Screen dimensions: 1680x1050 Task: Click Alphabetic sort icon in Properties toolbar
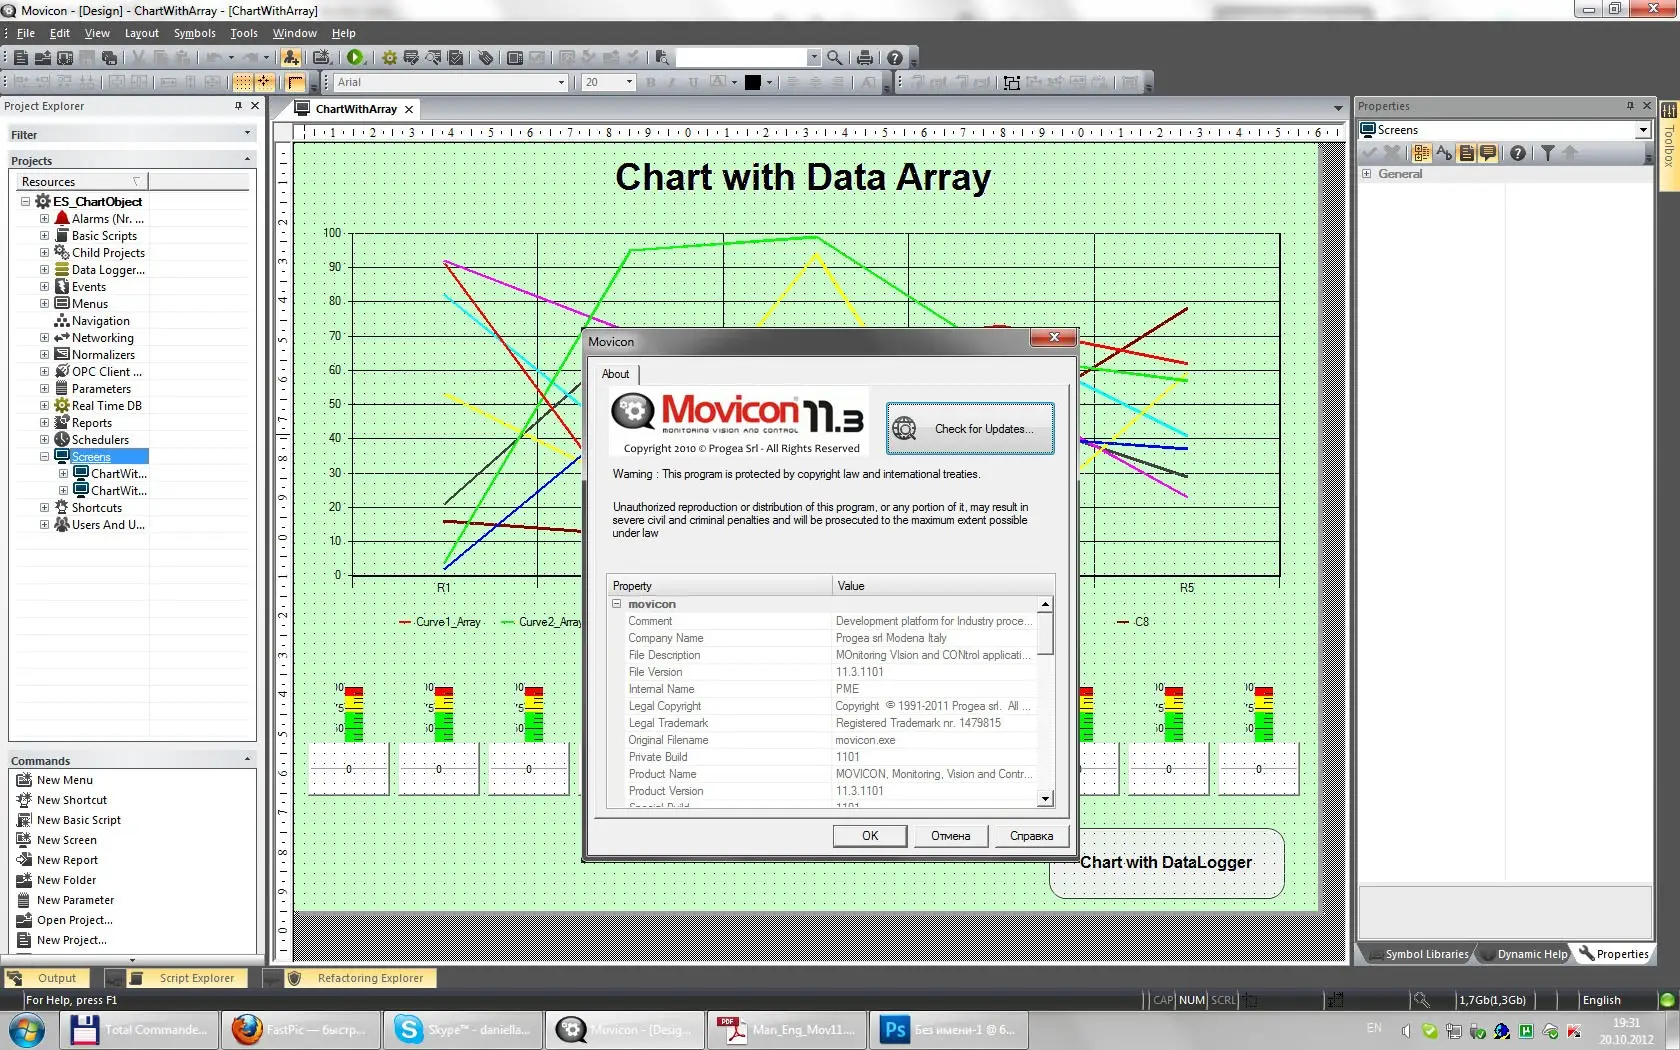click(1444, 153)
